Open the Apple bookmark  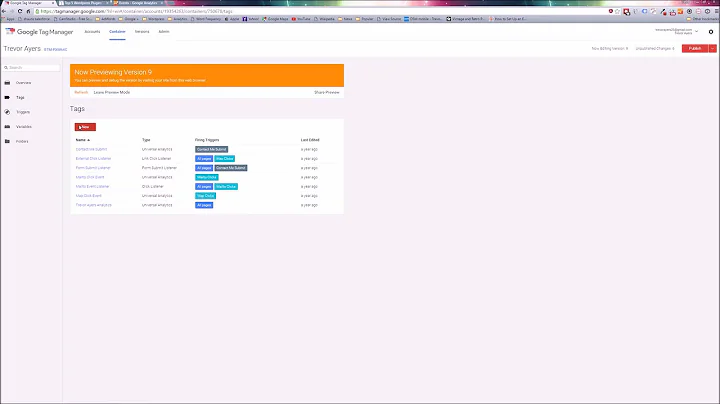tap(232, 19)
